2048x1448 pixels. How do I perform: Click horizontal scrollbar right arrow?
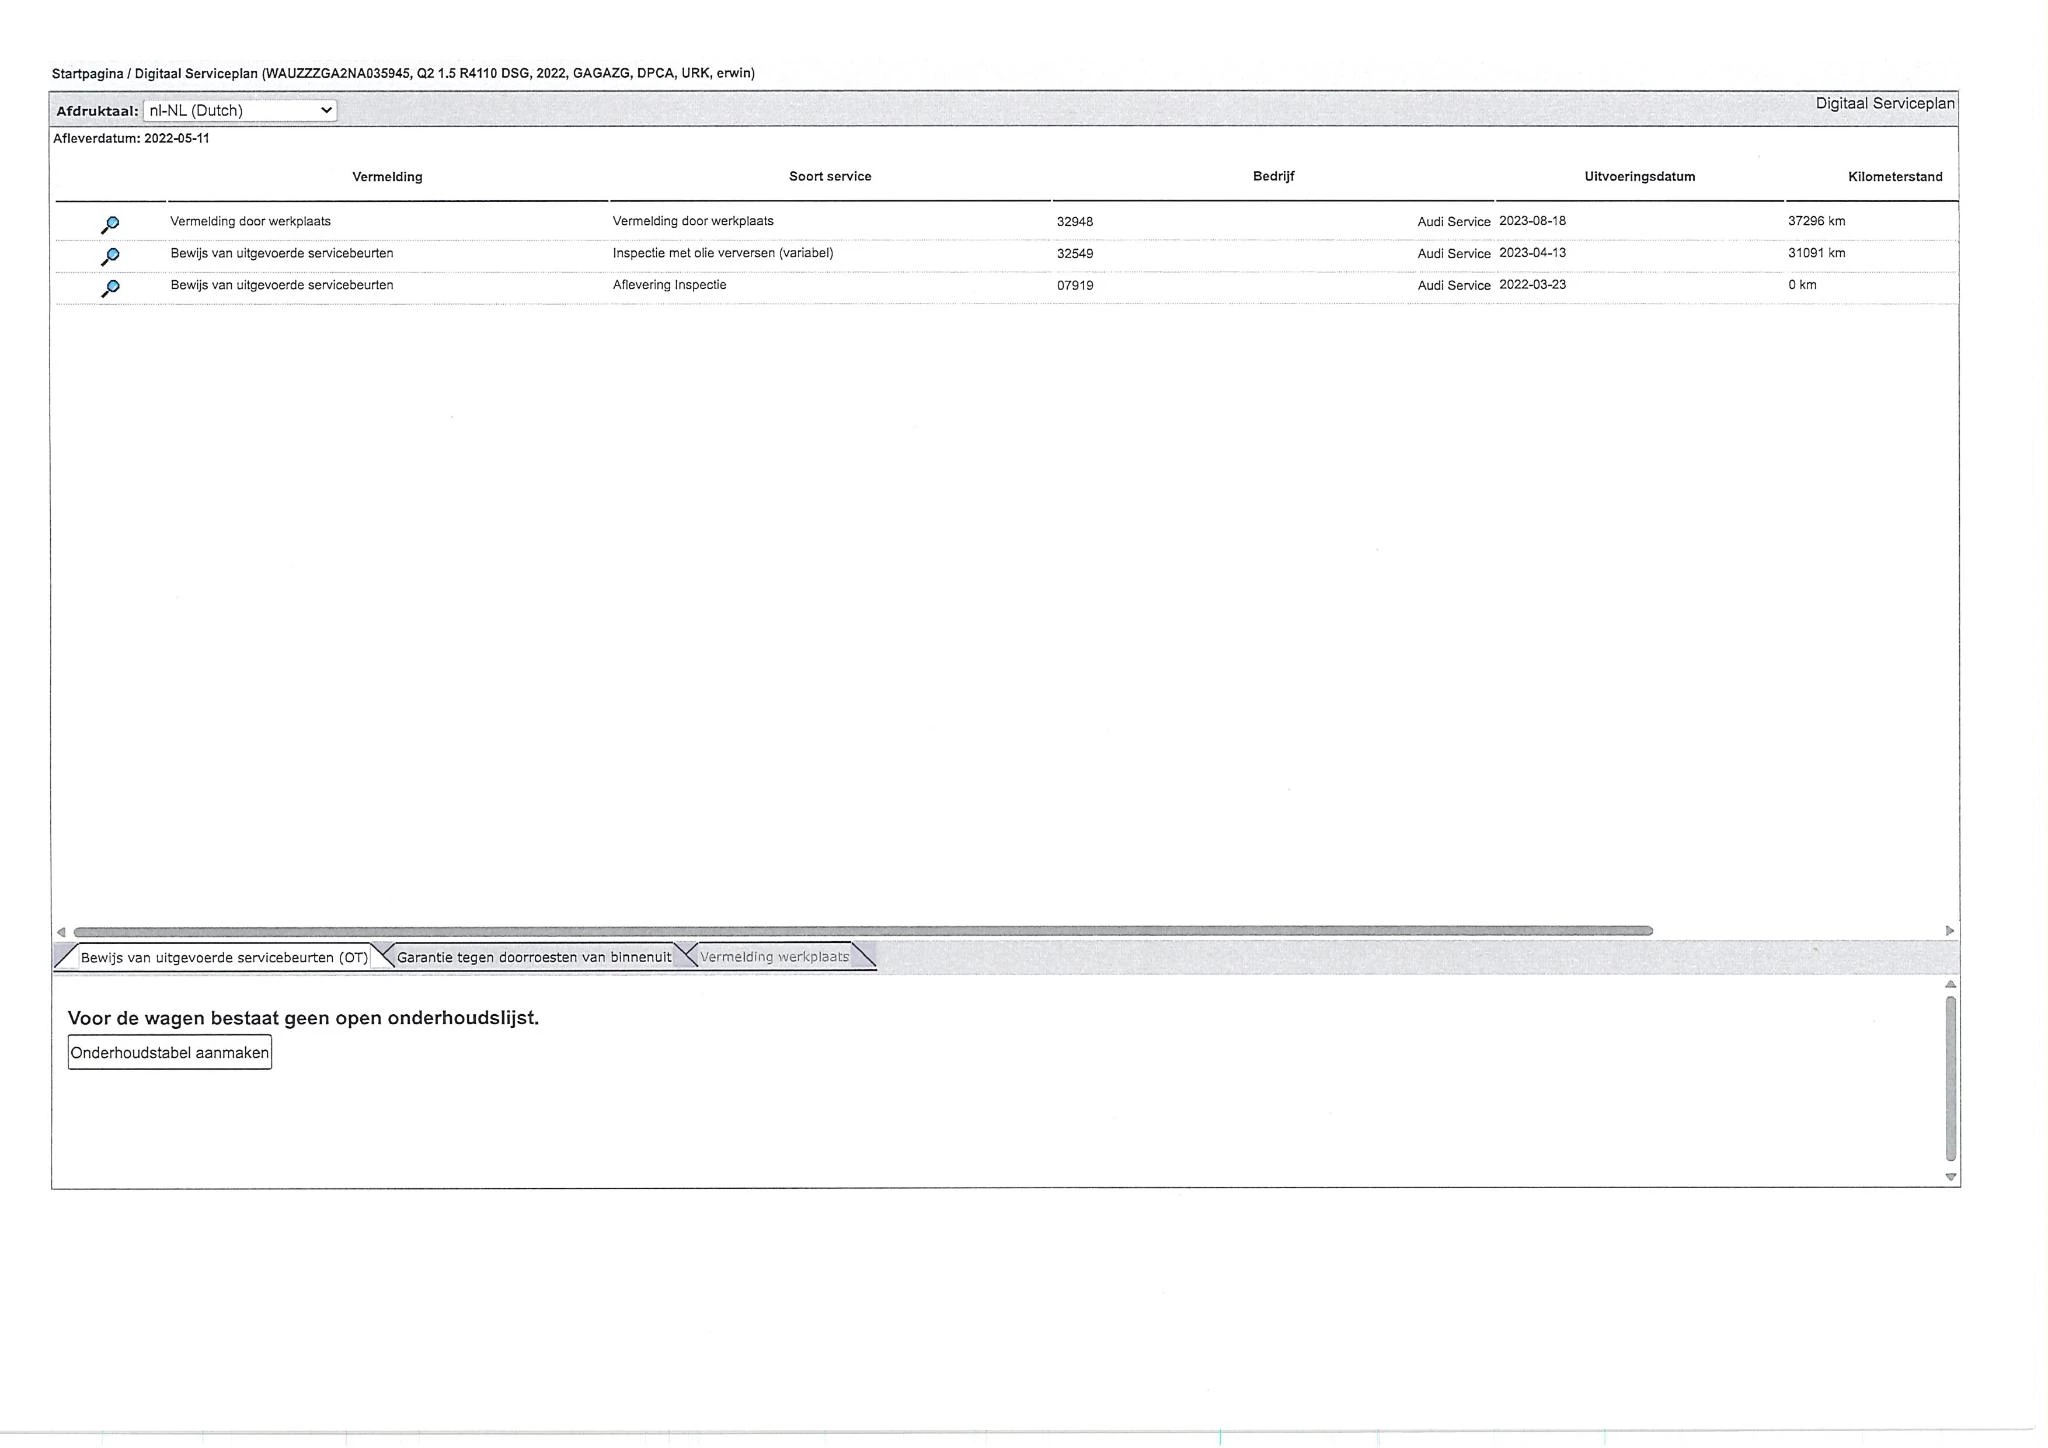1949,931
